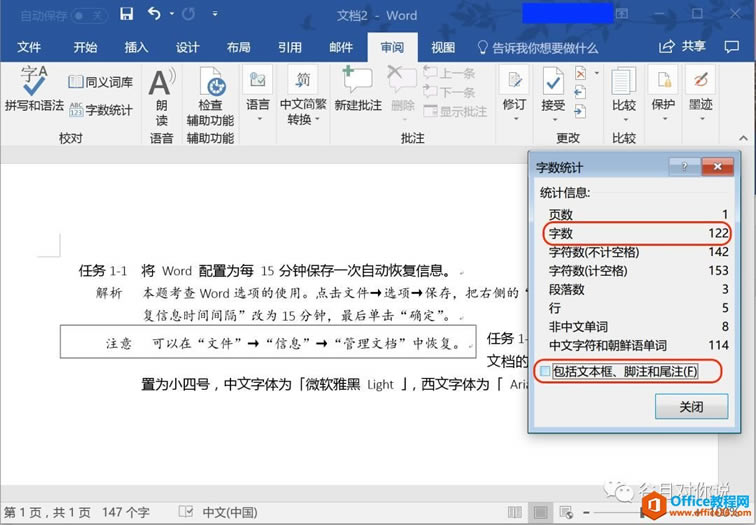
Task: Open the reject change dropdown arrow
Action: click(x=597, y=73)
